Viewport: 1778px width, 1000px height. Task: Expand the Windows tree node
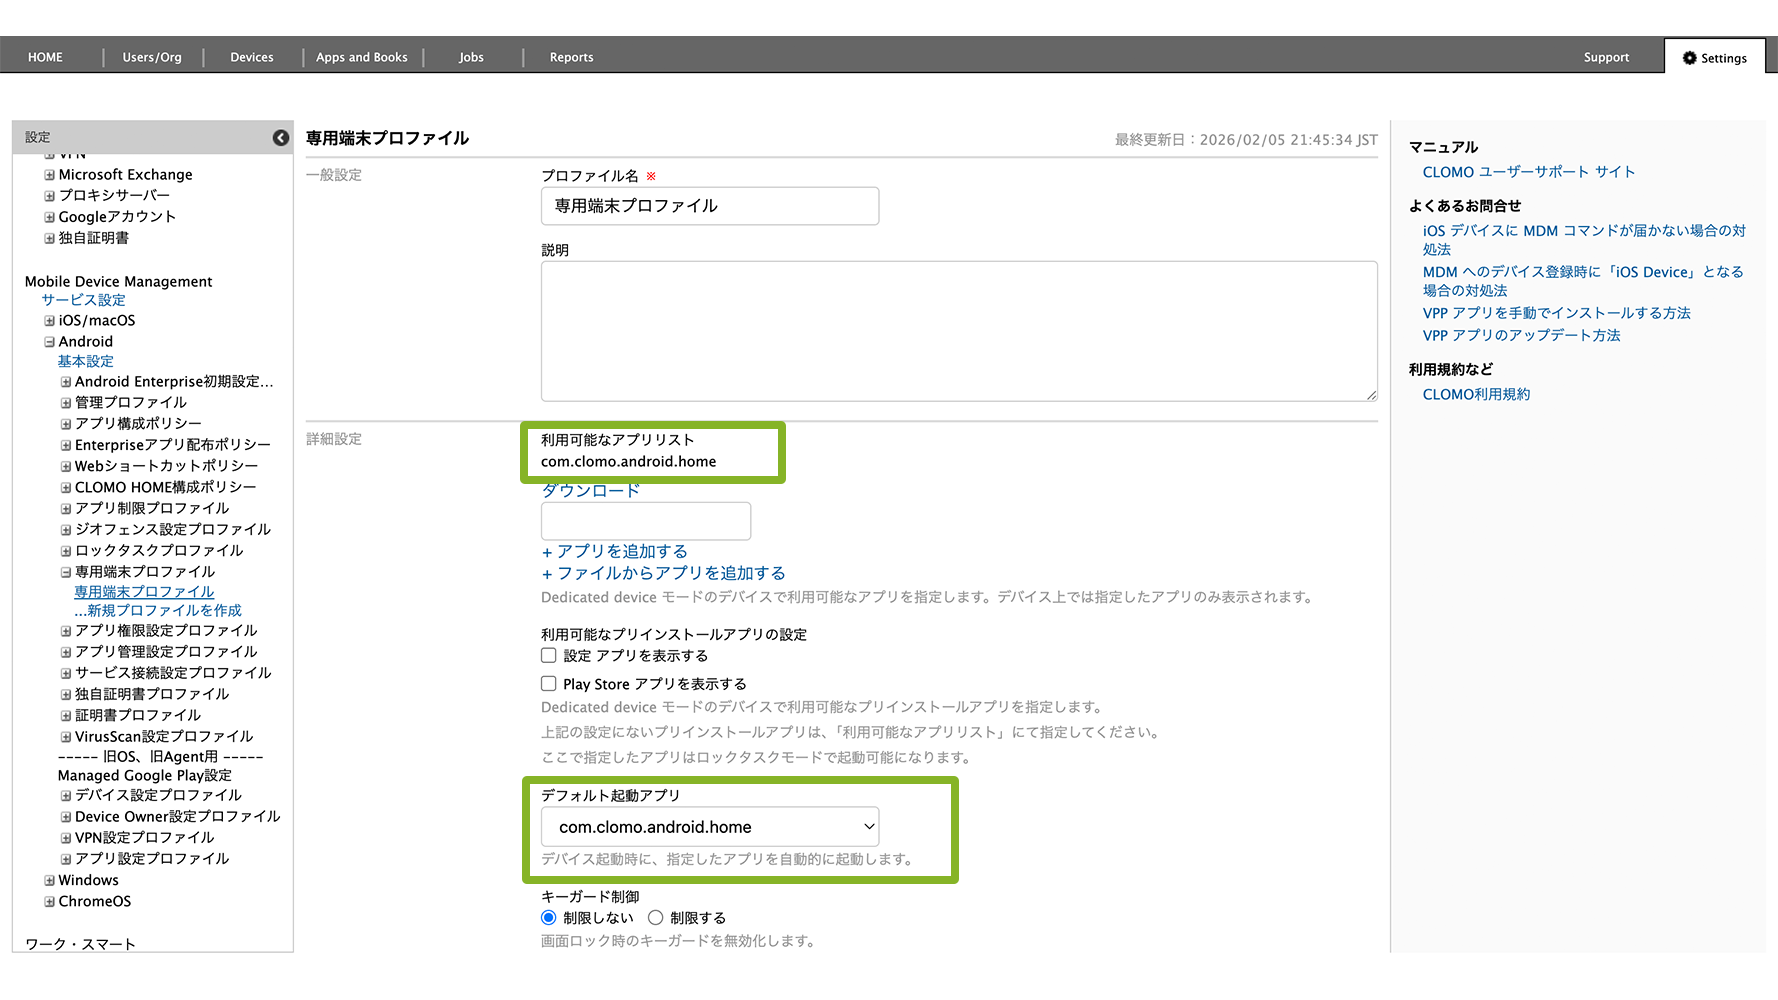point(49,881)
